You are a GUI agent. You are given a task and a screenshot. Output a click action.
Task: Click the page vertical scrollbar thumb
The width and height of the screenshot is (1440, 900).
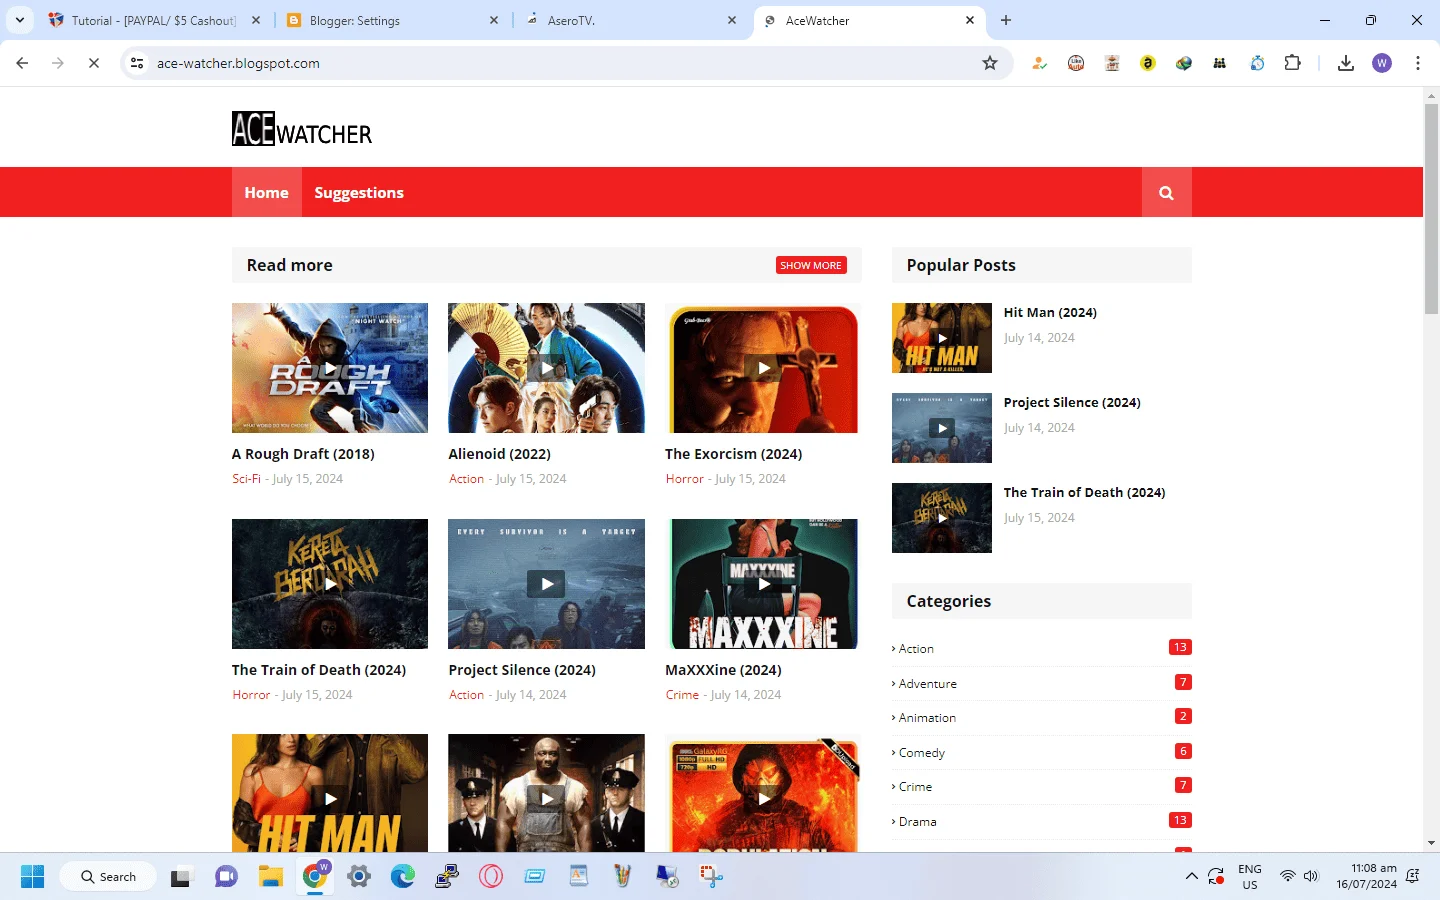1431,210
